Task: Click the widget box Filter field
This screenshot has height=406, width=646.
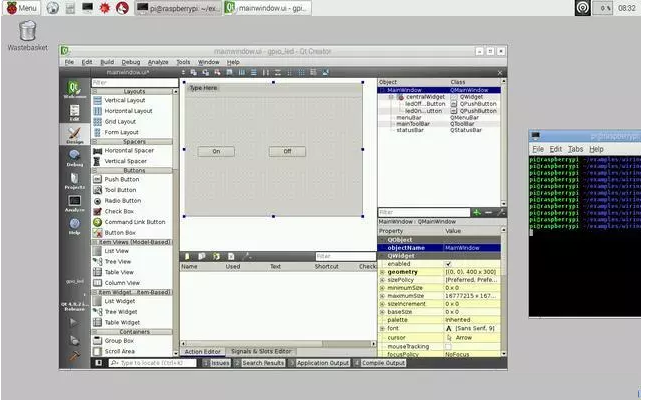Action: pos(130,82)
